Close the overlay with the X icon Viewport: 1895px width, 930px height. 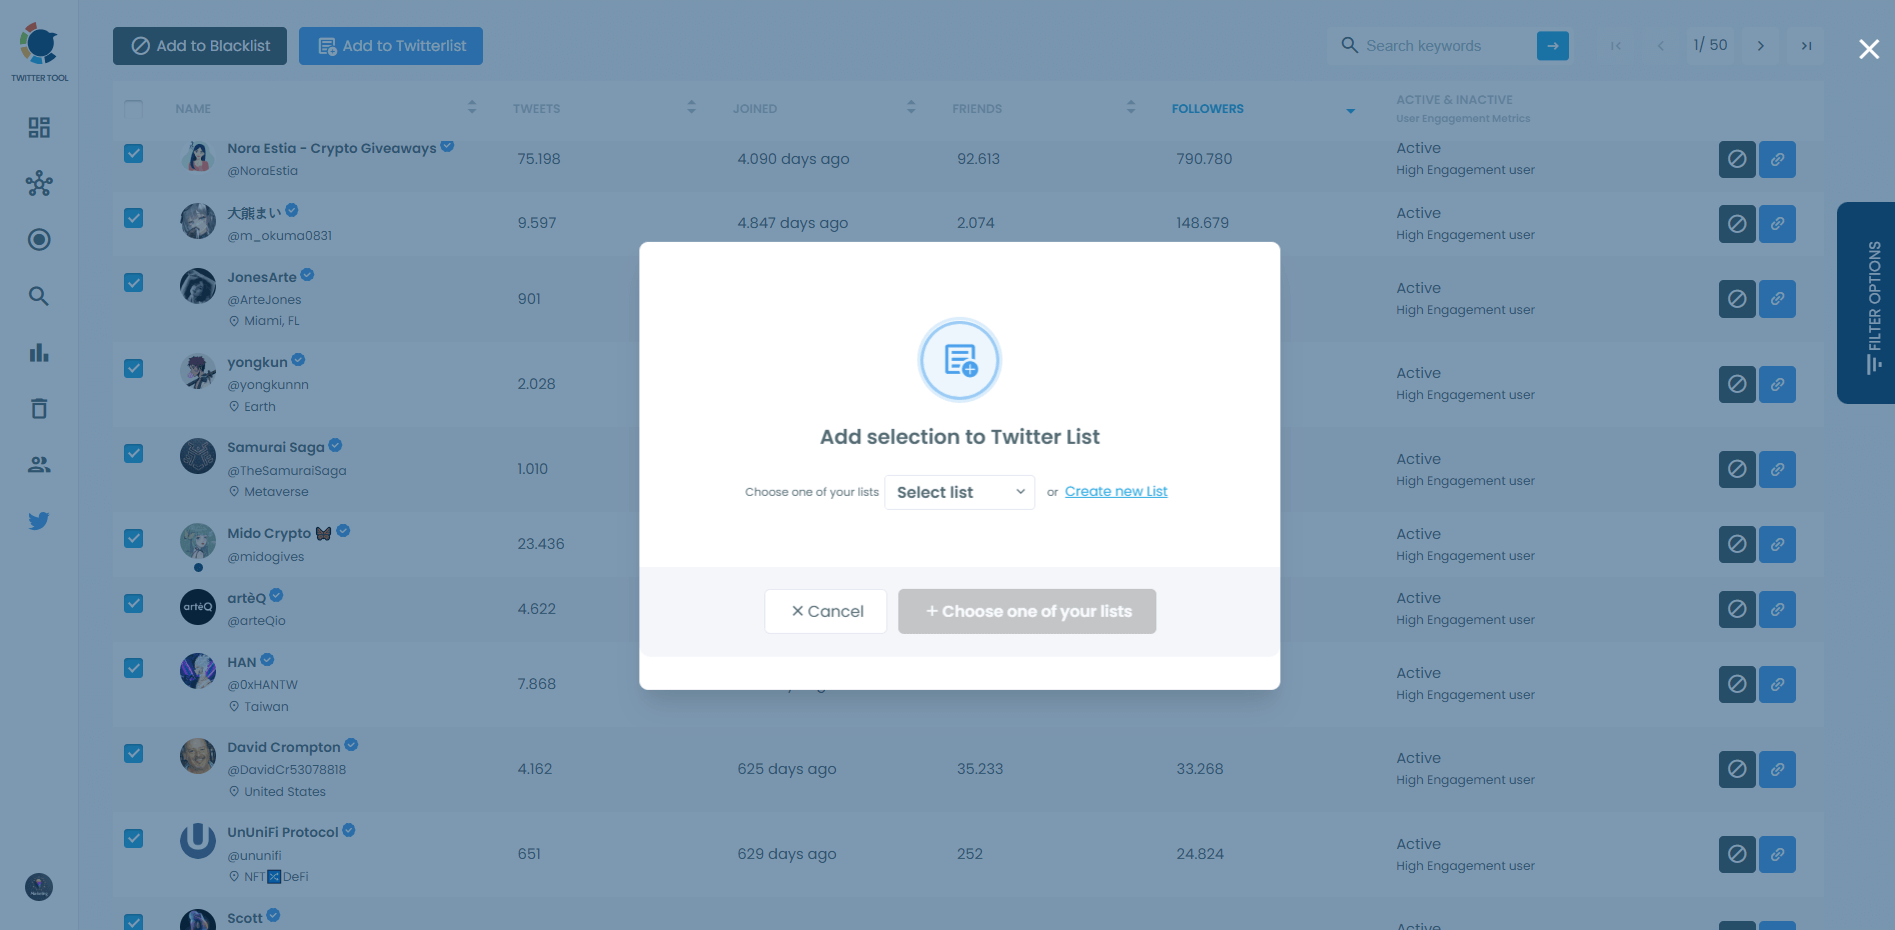click(1868, 49)
